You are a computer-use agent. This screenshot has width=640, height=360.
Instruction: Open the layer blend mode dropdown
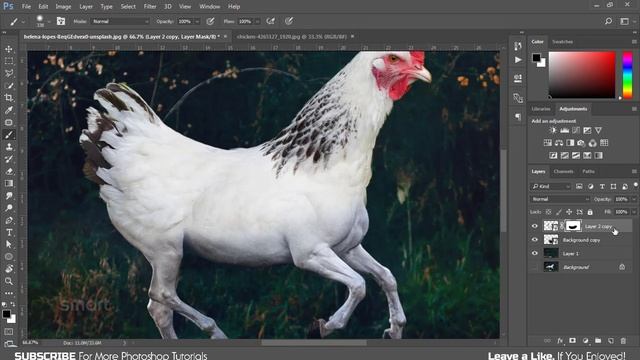[x=560, y=199]
